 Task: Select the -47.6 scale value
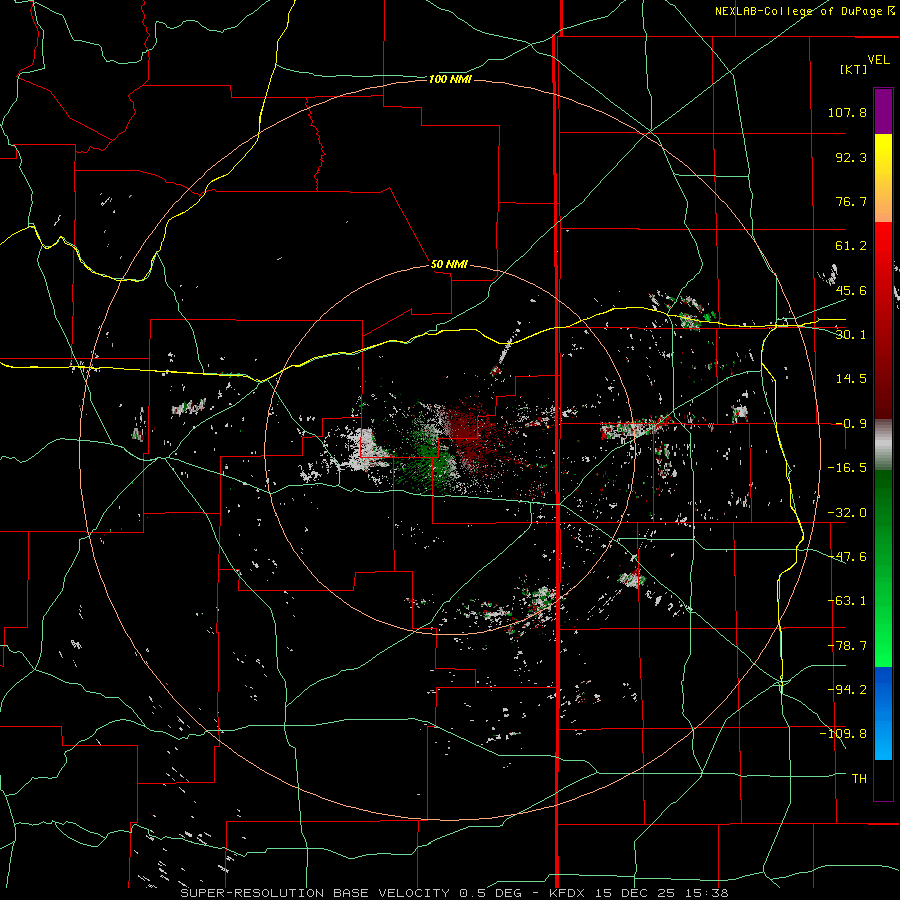[847, 557]
